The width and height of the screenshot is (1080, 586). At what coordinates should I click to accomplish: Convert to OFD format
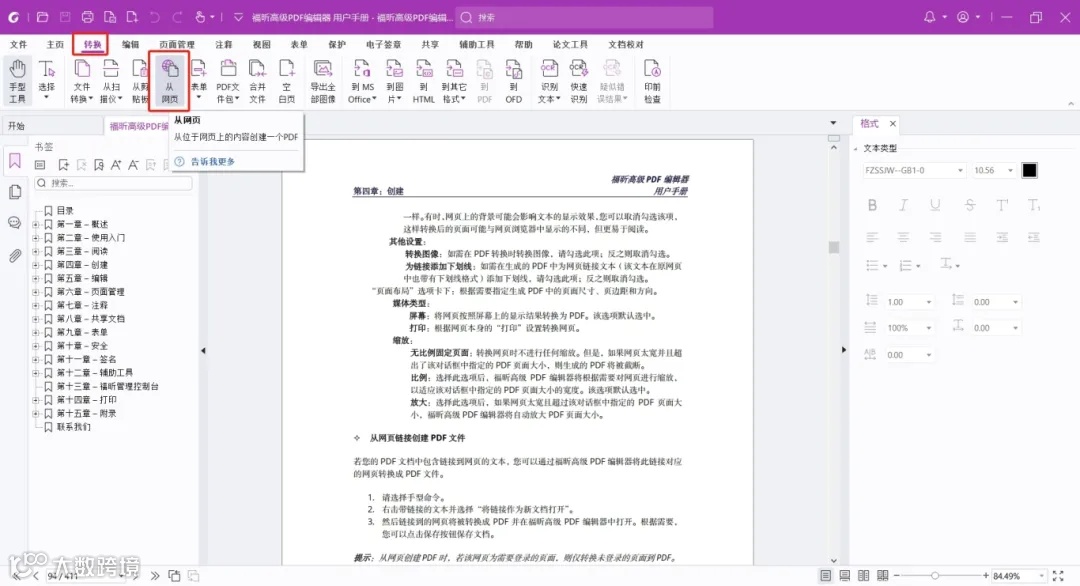coord(513,81)
